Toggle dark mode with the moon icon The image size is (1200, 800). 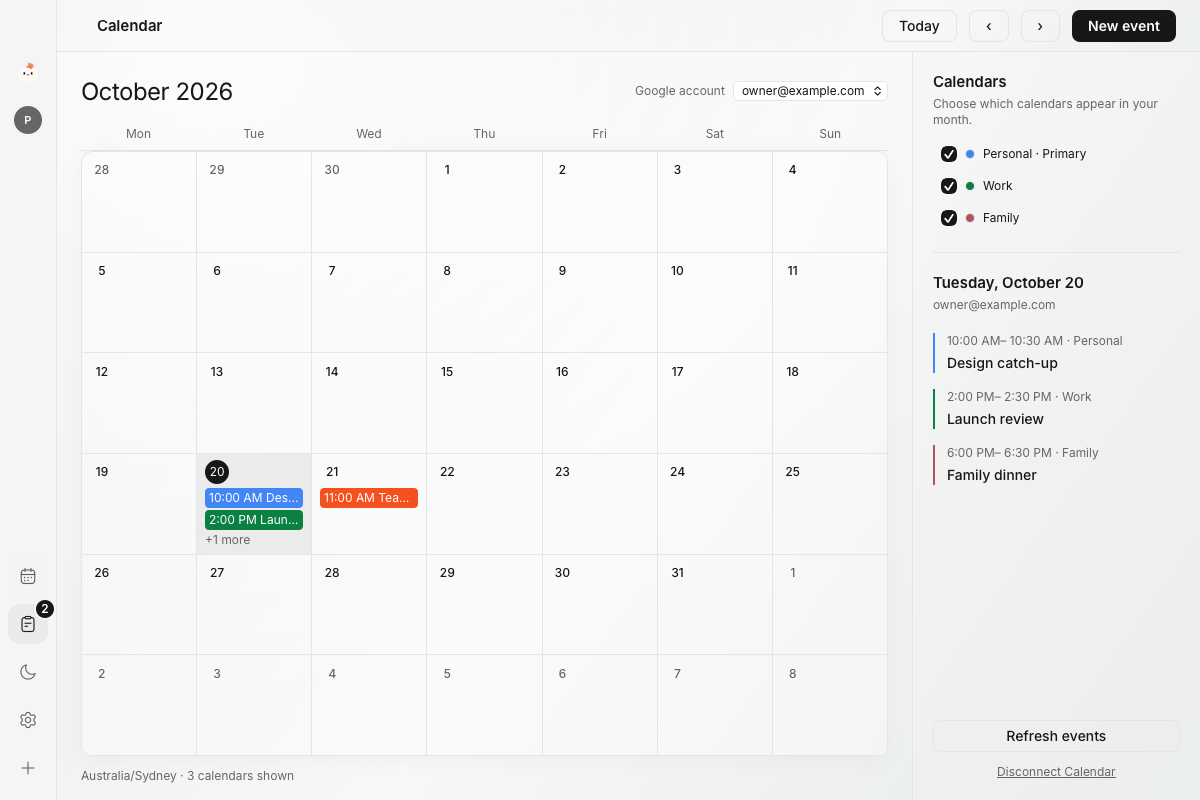click(28, 672)
